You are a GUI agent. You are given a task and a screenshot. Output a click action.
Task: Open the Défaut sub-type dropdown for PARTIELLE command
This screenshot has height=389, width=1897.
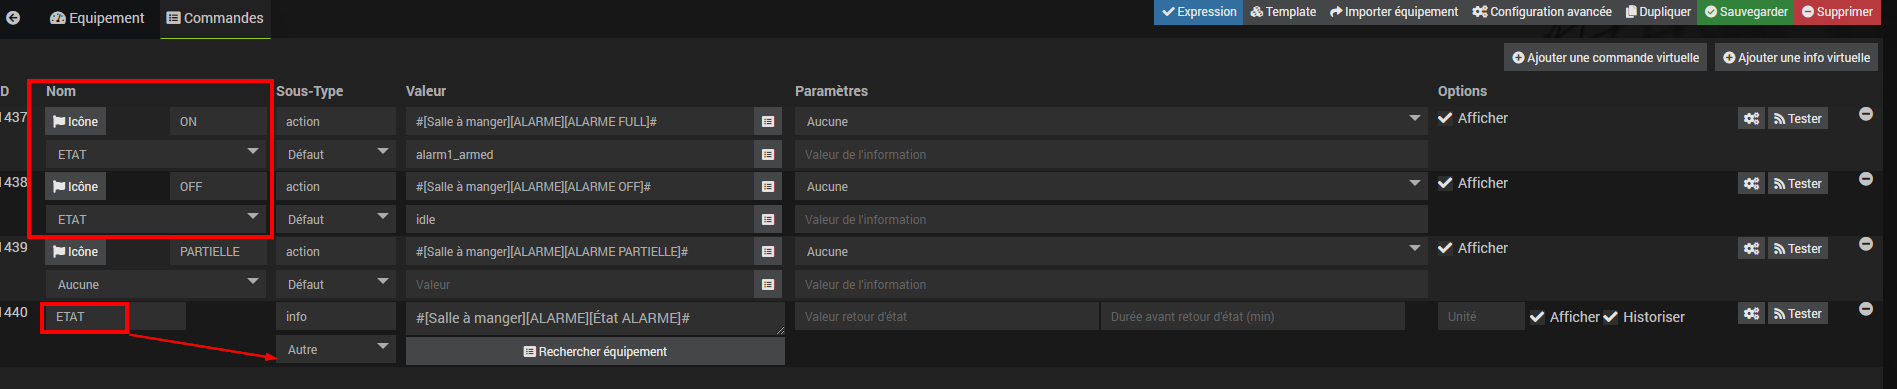(336, 284)
